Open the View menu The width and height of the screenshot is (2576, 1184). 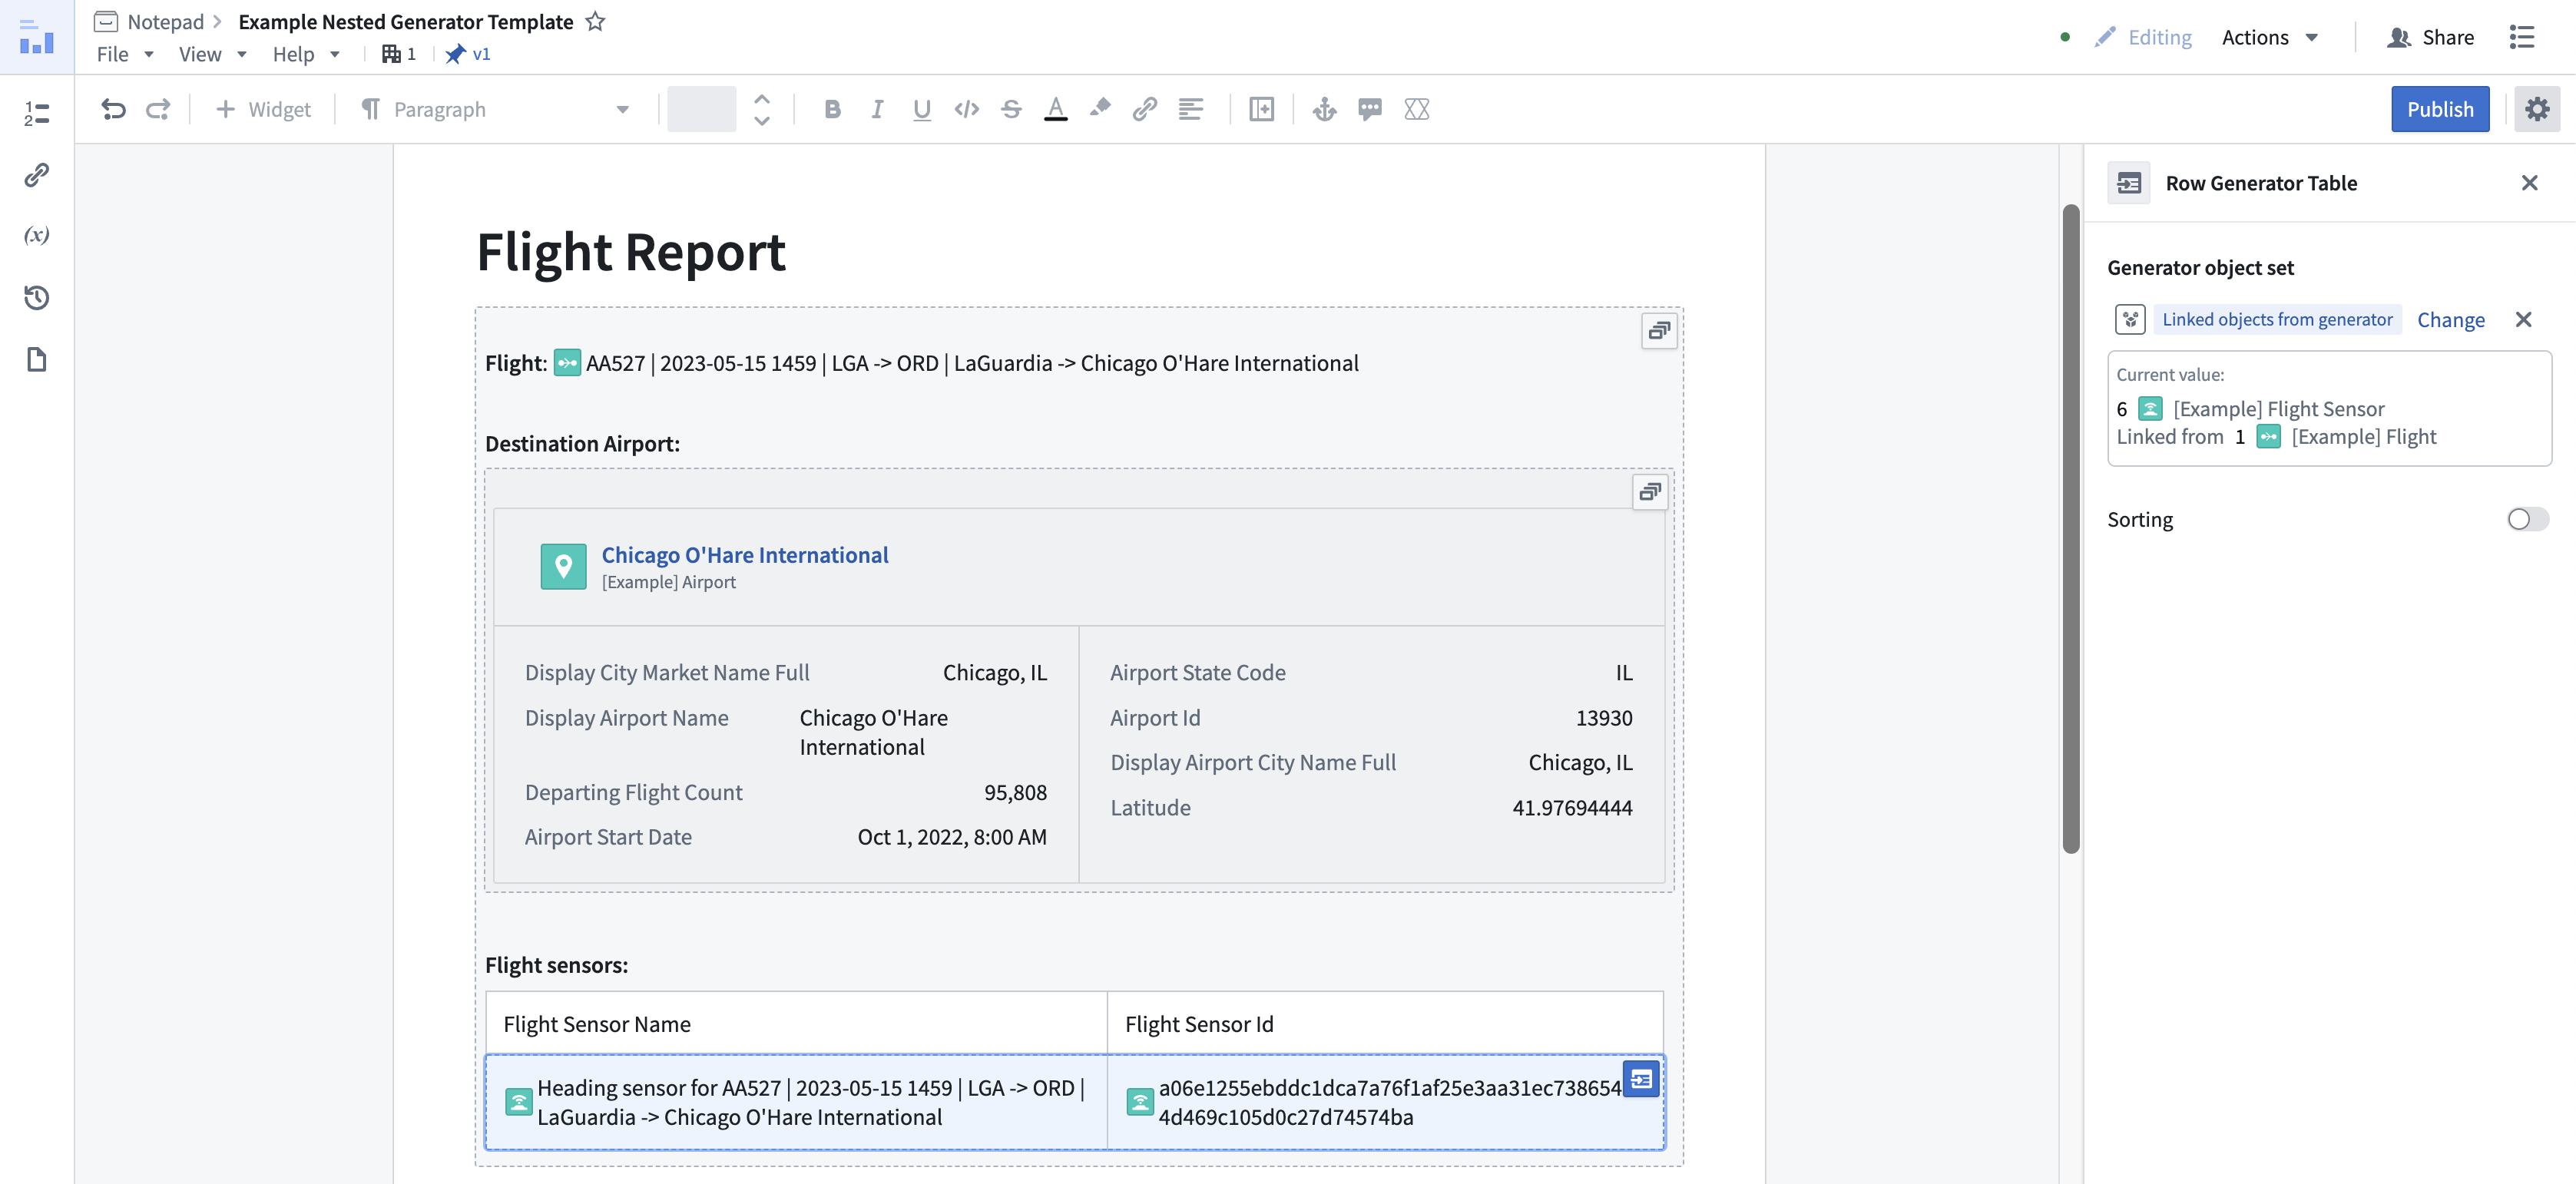tap(212, 54)
